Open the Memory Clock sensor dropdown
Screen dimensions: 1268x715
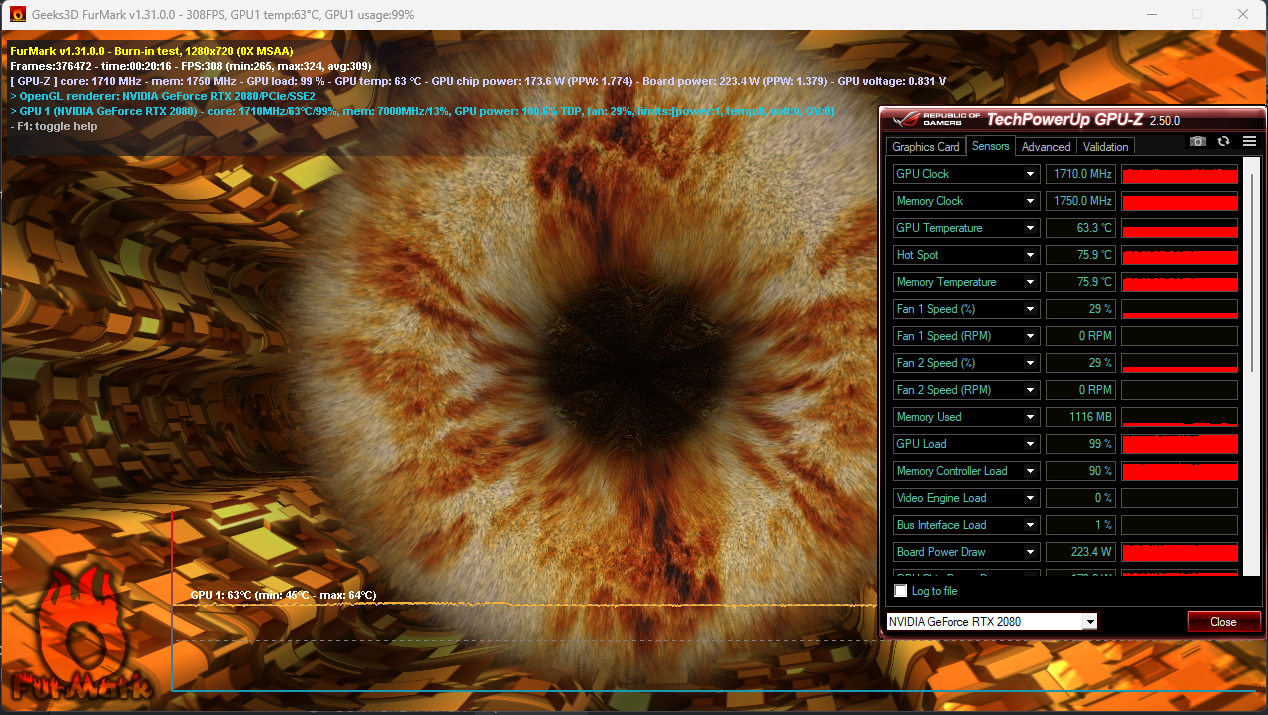(1030, 201)
